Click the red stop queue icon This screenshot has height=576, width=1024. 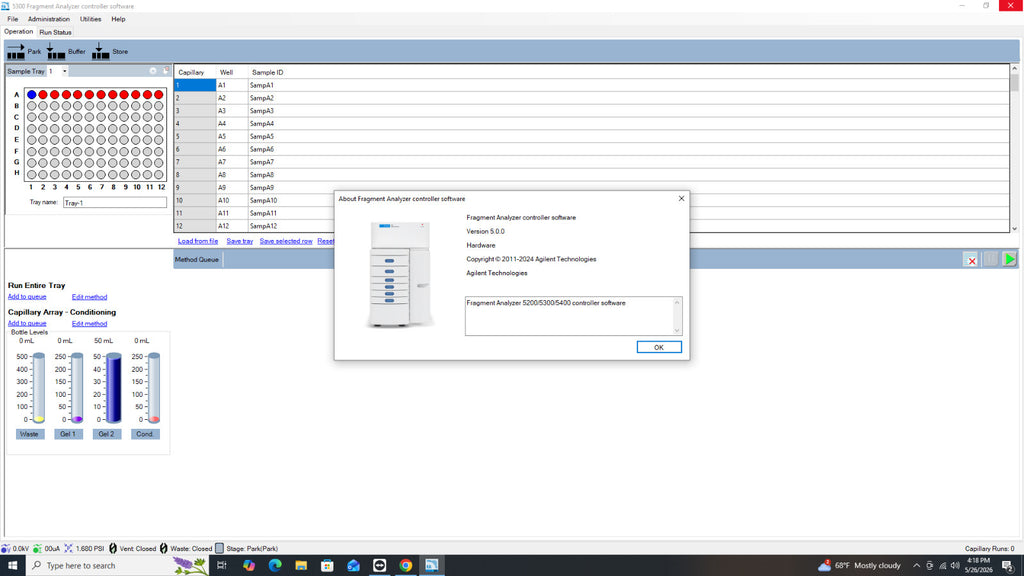coord(971,260)
